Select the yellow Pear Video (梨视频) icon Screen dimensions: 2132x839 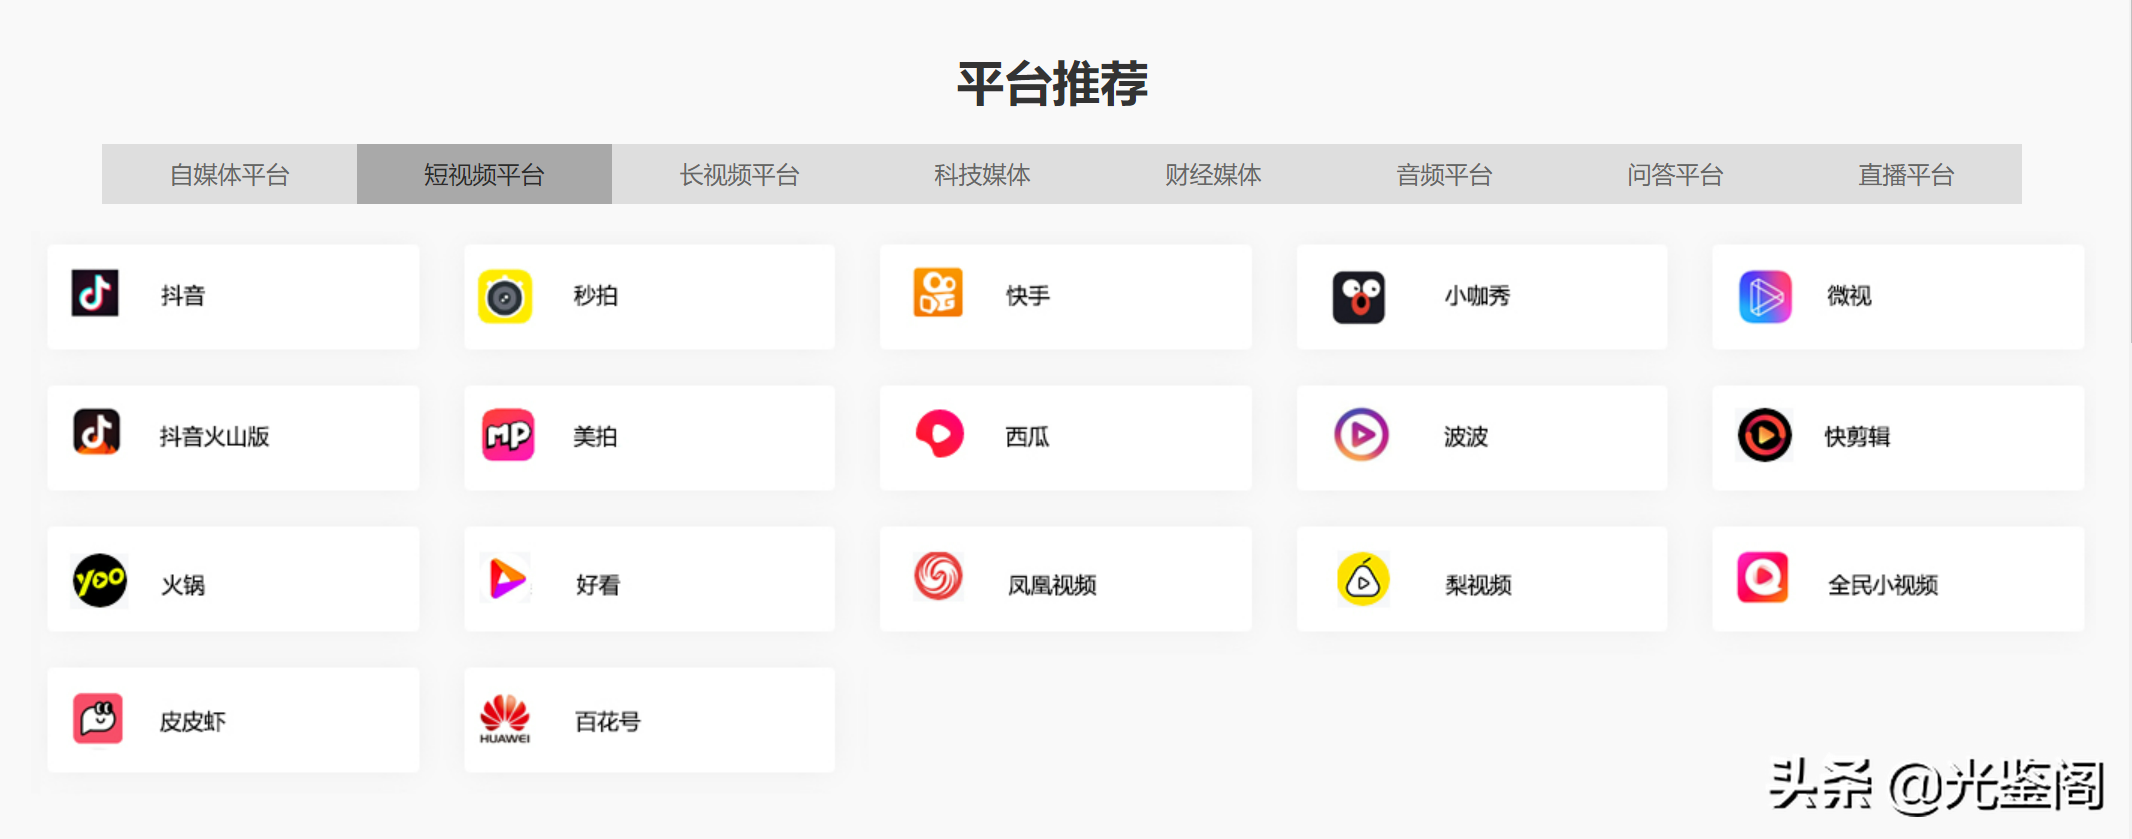tap(1363, 580)
